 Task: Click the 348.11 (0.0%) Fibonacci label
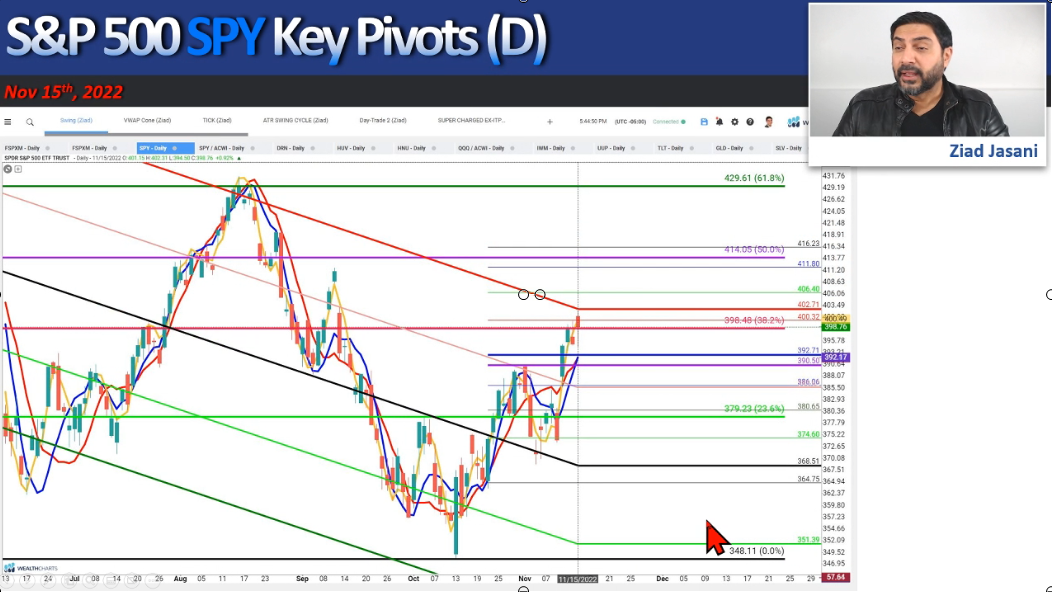coord(756,551)
